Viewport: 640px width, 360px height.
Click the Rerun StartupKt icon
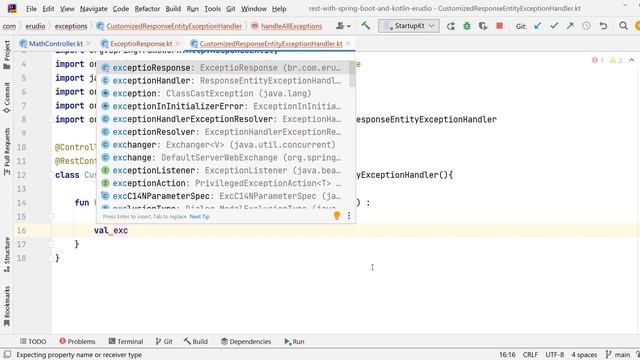(x=451, y=26)
